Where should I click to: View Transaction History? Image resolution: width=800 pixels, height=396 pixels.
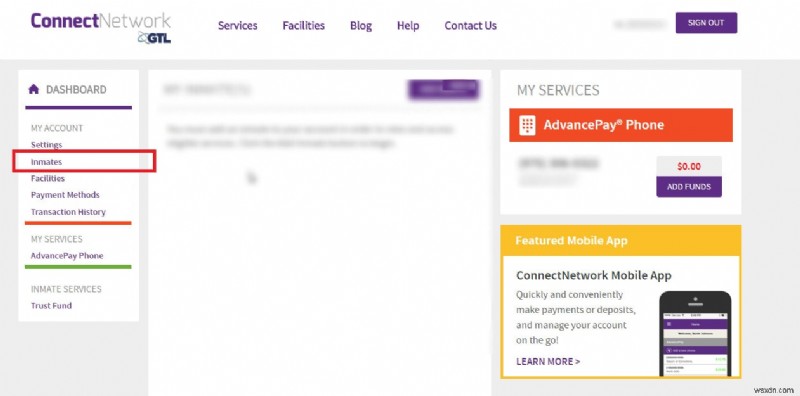pyautogui.click(x=68, y=212)
